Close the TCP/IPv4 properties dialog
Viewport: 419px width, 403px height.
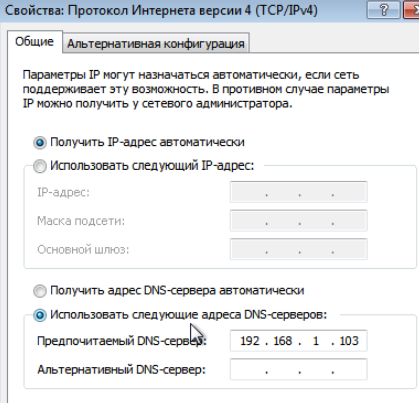point(411,10)
